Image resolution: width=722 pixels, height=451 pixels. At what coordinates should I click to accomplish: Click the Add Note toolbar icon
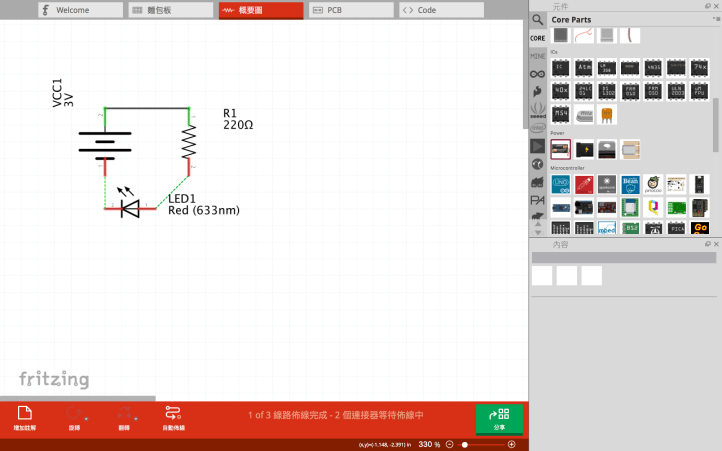(24, 417)
